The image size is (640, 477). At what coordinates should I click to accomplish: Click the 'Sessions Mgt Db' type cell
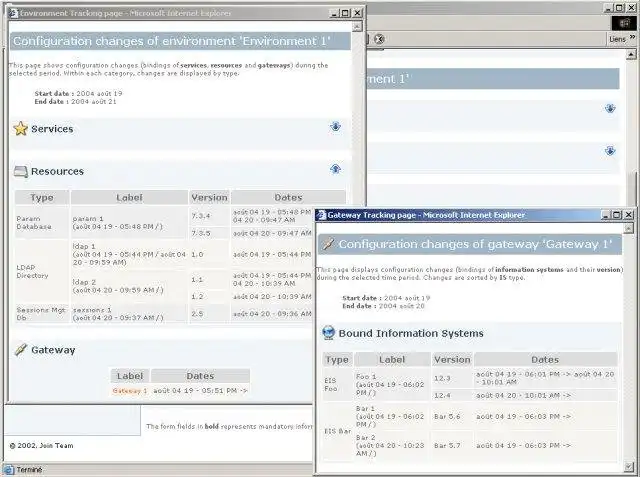coord(42,314)
